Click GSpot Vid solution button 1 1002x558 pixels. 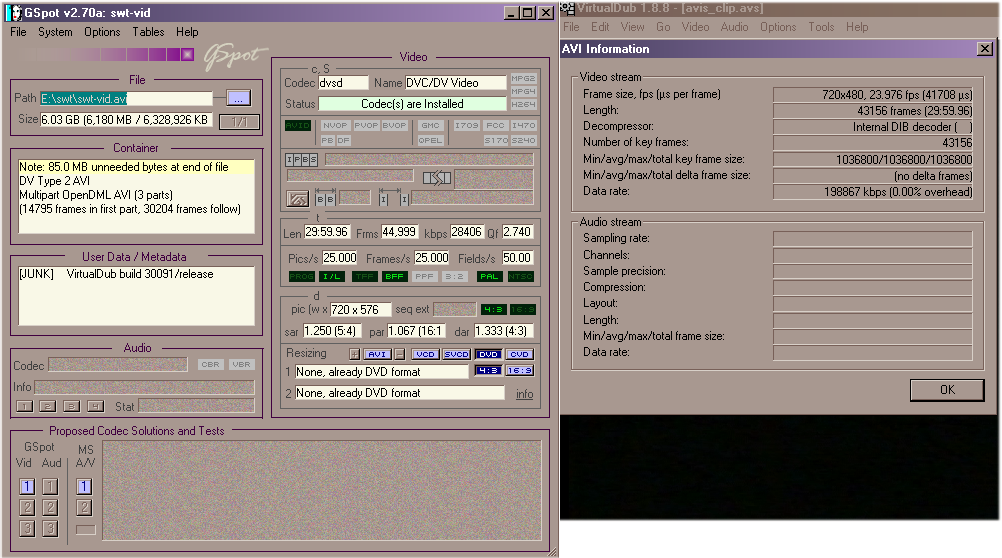27,486
